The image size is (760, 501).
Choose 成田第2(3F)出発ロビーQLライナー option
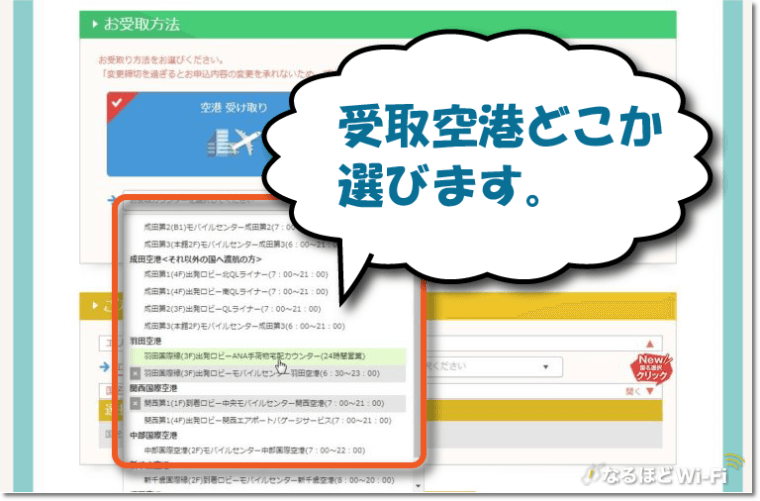[233, 309]
